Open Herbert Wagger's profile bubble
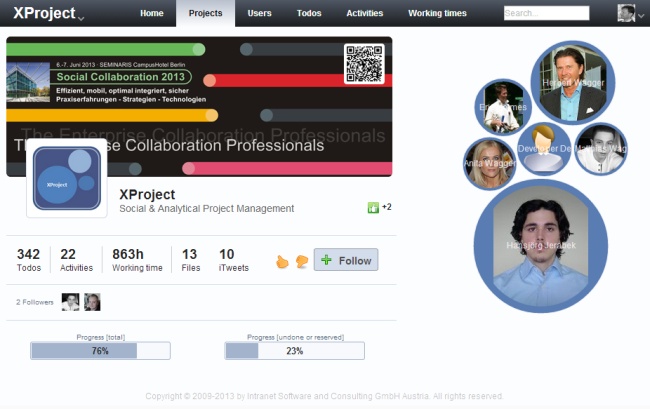 573,82
